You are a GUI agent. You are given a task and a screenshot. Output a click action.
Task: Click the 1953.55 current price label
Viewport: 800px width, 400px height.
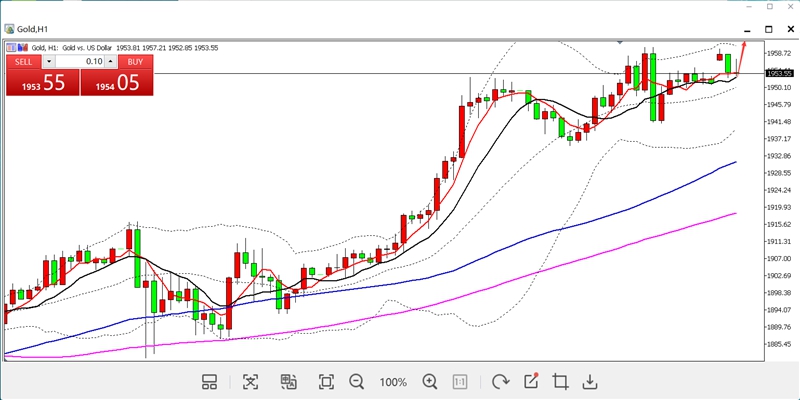pos(779,73)
